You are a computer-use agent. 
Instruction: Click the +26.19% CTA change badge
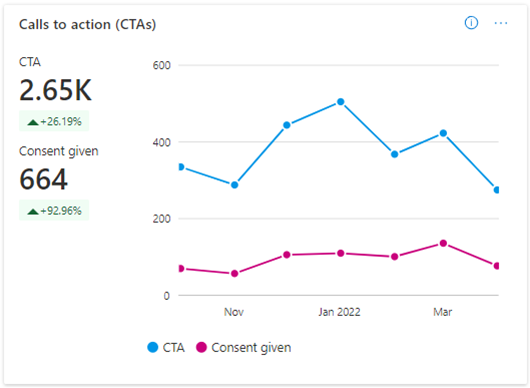54,121
